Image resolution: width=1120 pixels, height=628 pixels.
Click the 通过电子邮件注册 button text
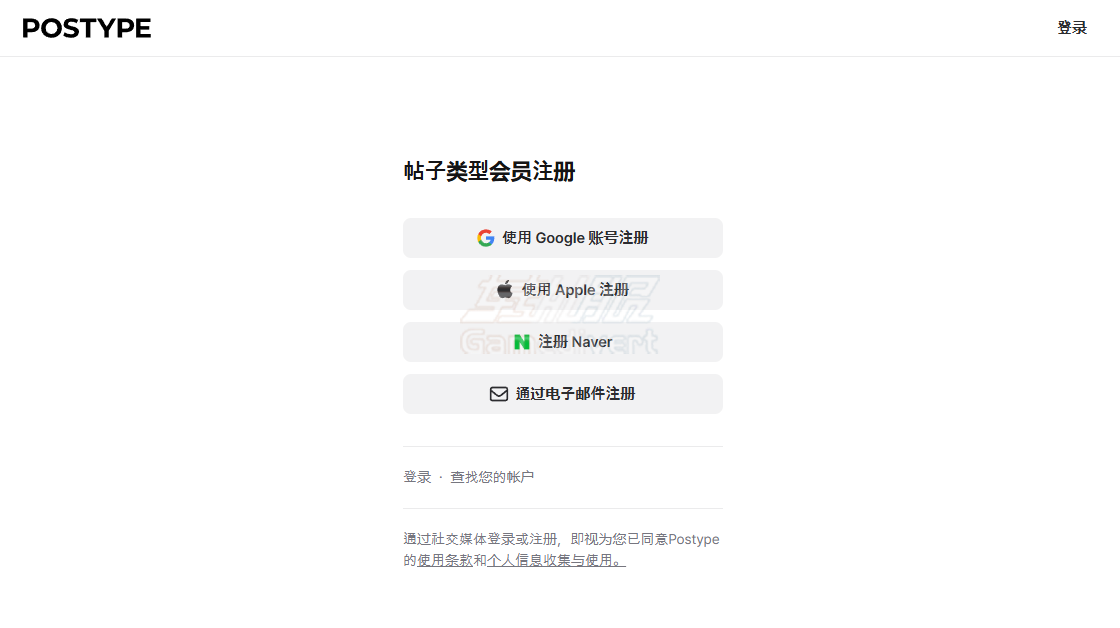pyautogui.click(x=574, y=393)
